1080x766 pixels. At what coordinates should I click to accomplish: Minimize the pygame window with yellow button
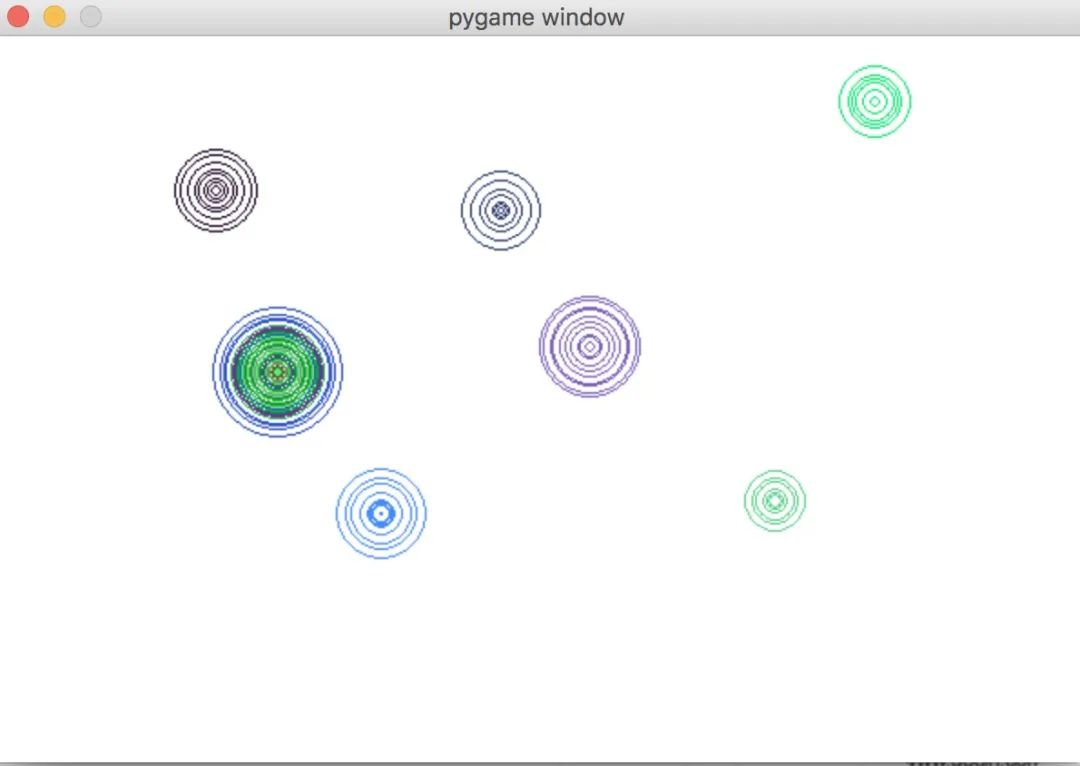[x=54, y=17]
